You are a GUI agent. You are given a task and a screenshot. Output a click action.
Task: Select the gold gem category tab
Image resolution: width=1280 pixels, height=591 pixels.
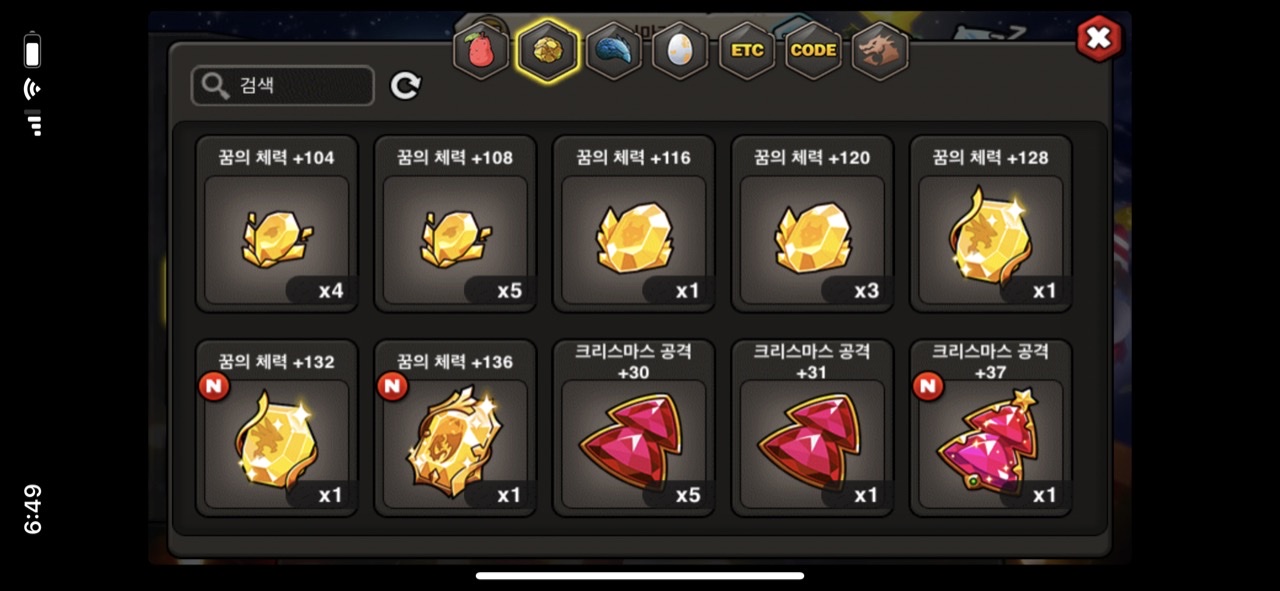pyautogui.click(x=548, y=50)
